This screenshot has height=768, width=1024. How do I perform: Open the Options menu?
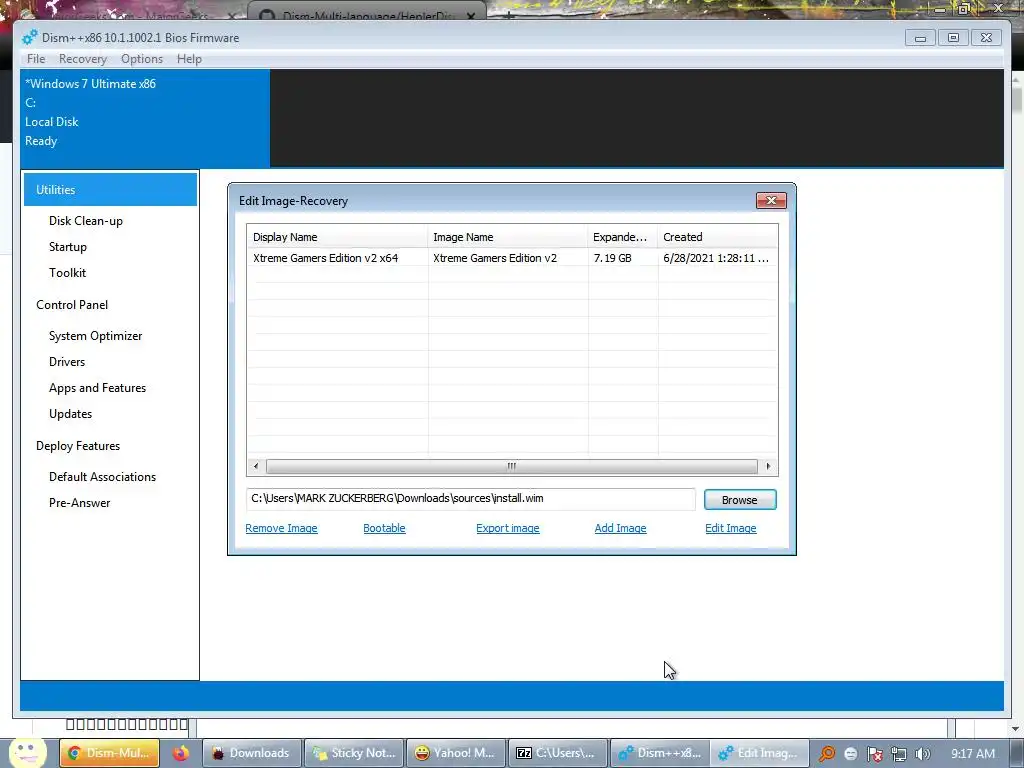click(142, 59)
